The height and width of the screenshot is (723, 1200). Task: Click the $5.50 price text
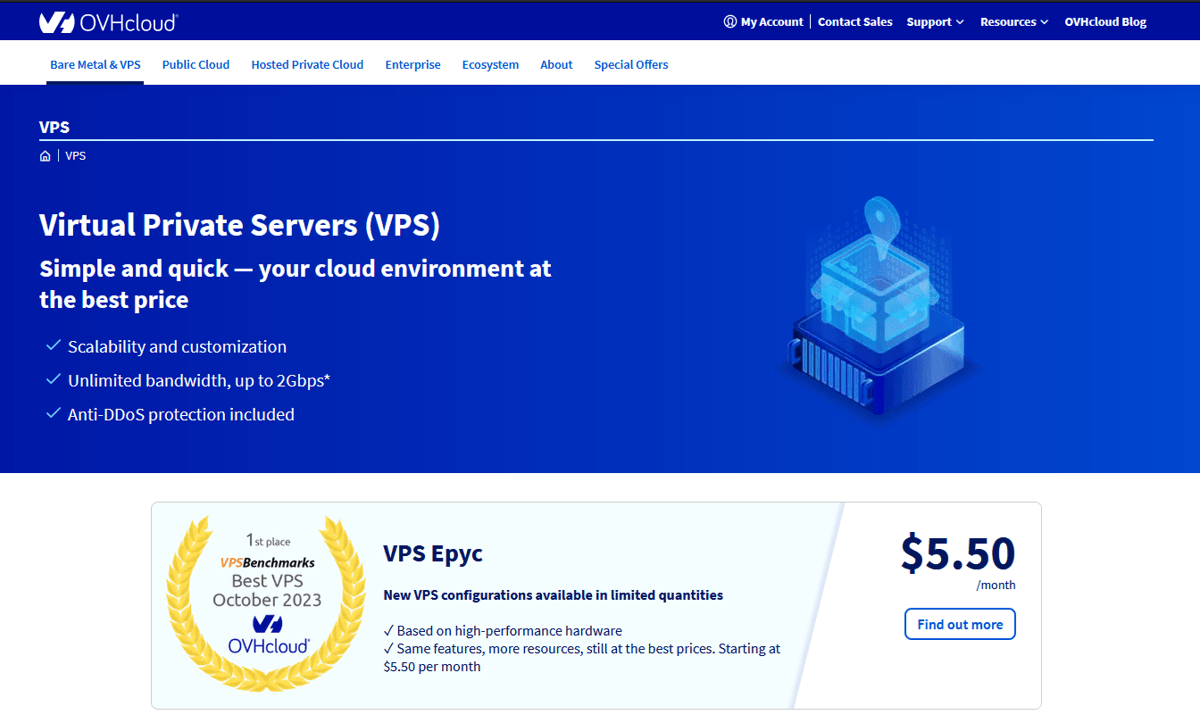tap(957, 553)
